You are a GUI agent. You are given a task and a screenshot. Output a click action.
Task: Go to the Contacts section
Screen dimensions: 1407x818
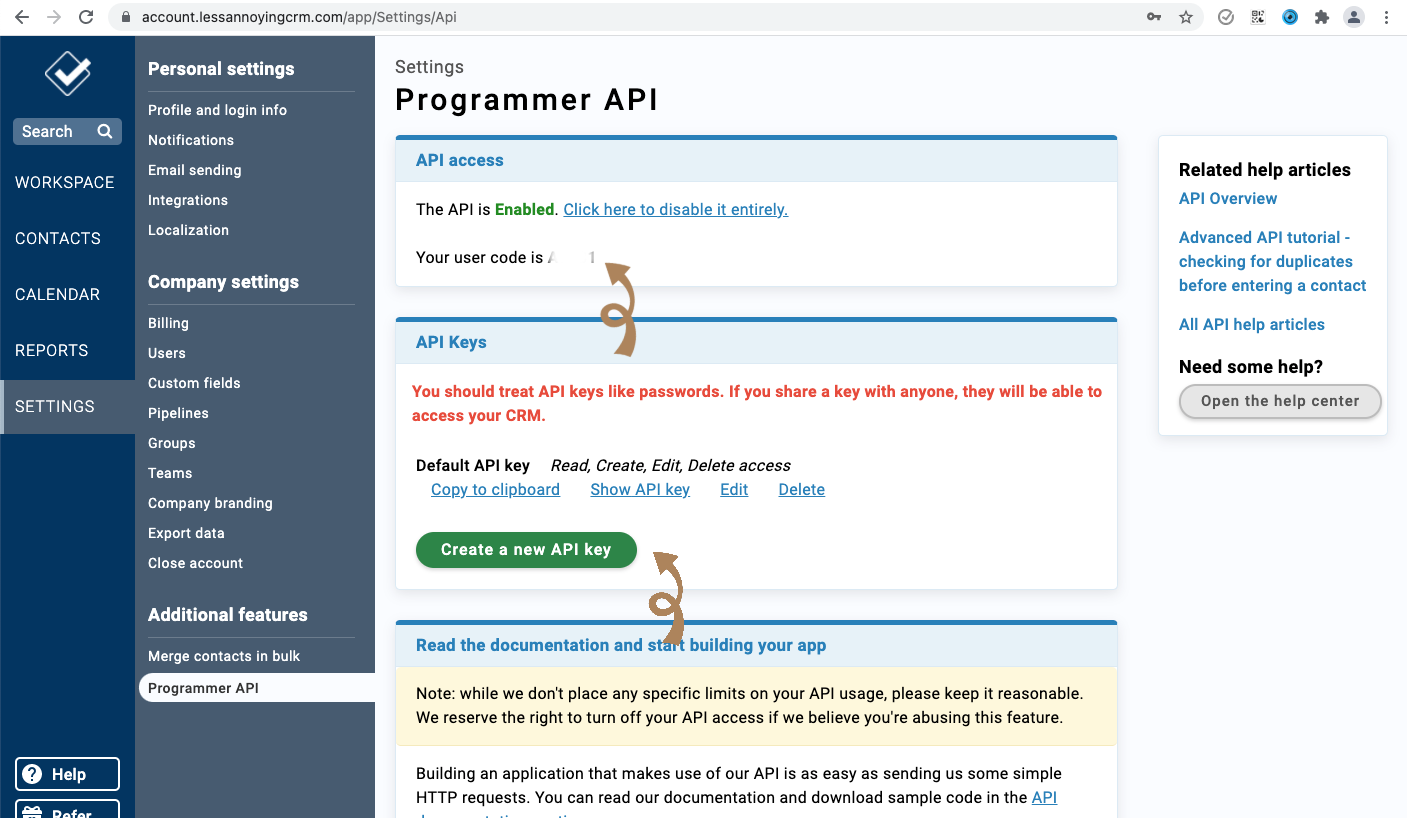point(58,238)
